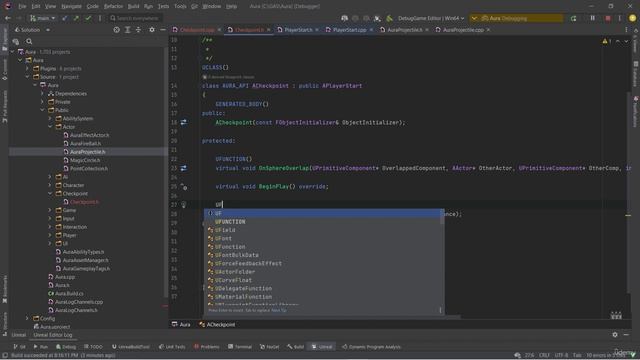This screenshot has height=360, width=640.
Task: Open the Dynamic Program Analysis tool window
Action: click(371, 347)
